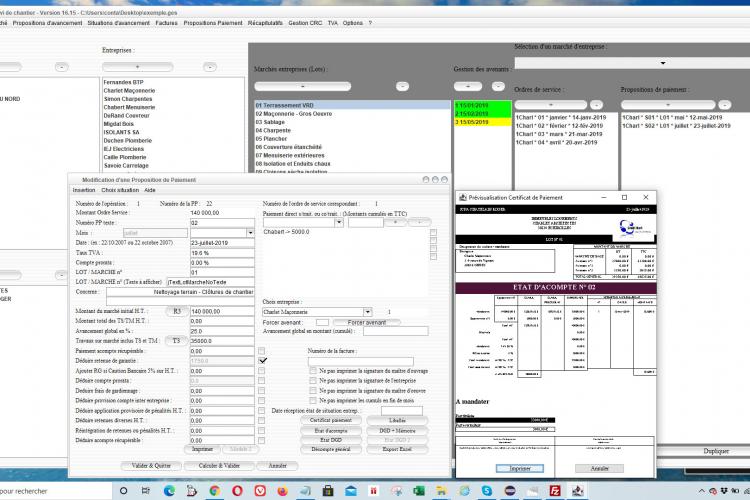The image size is (750, 500).
Task: Click the minus button beside Entreprises list
Action: pyautogui.click(x=210, y=67)
